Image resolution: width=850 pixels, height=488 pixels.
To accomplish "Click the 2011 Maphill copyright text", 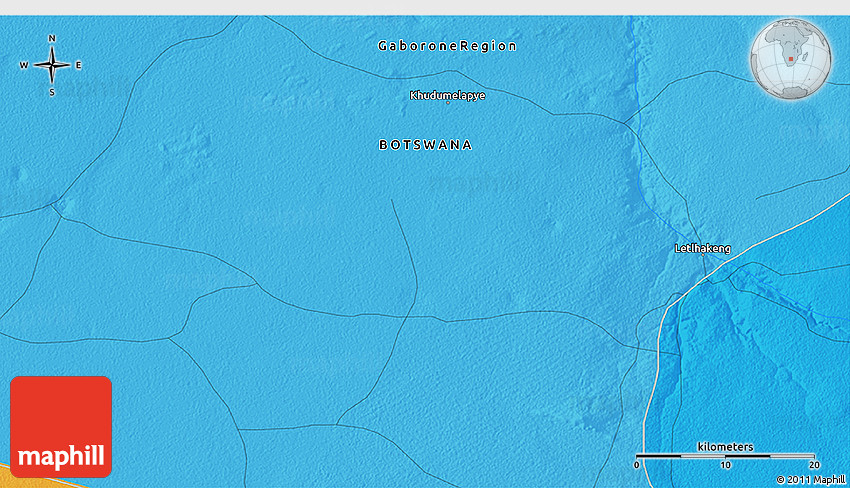I will coord(810,479).
